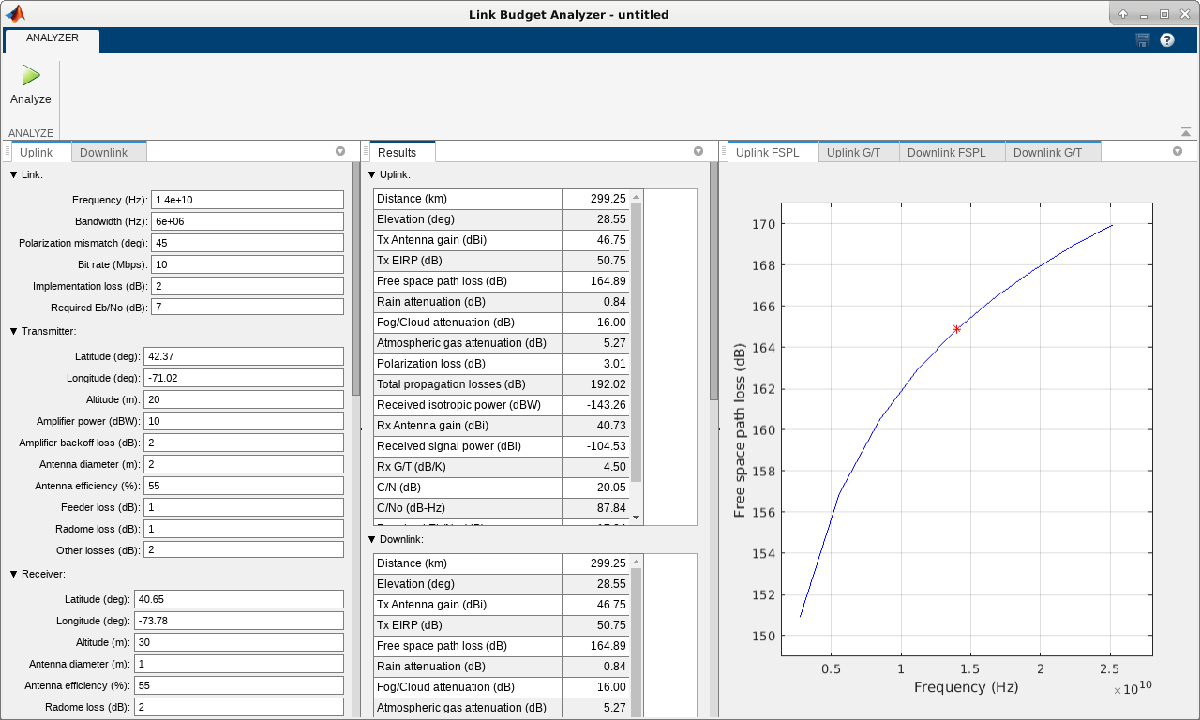1200x720 pixels.
Task: Click the red marker on the FSPL curve
Action: 957,329
